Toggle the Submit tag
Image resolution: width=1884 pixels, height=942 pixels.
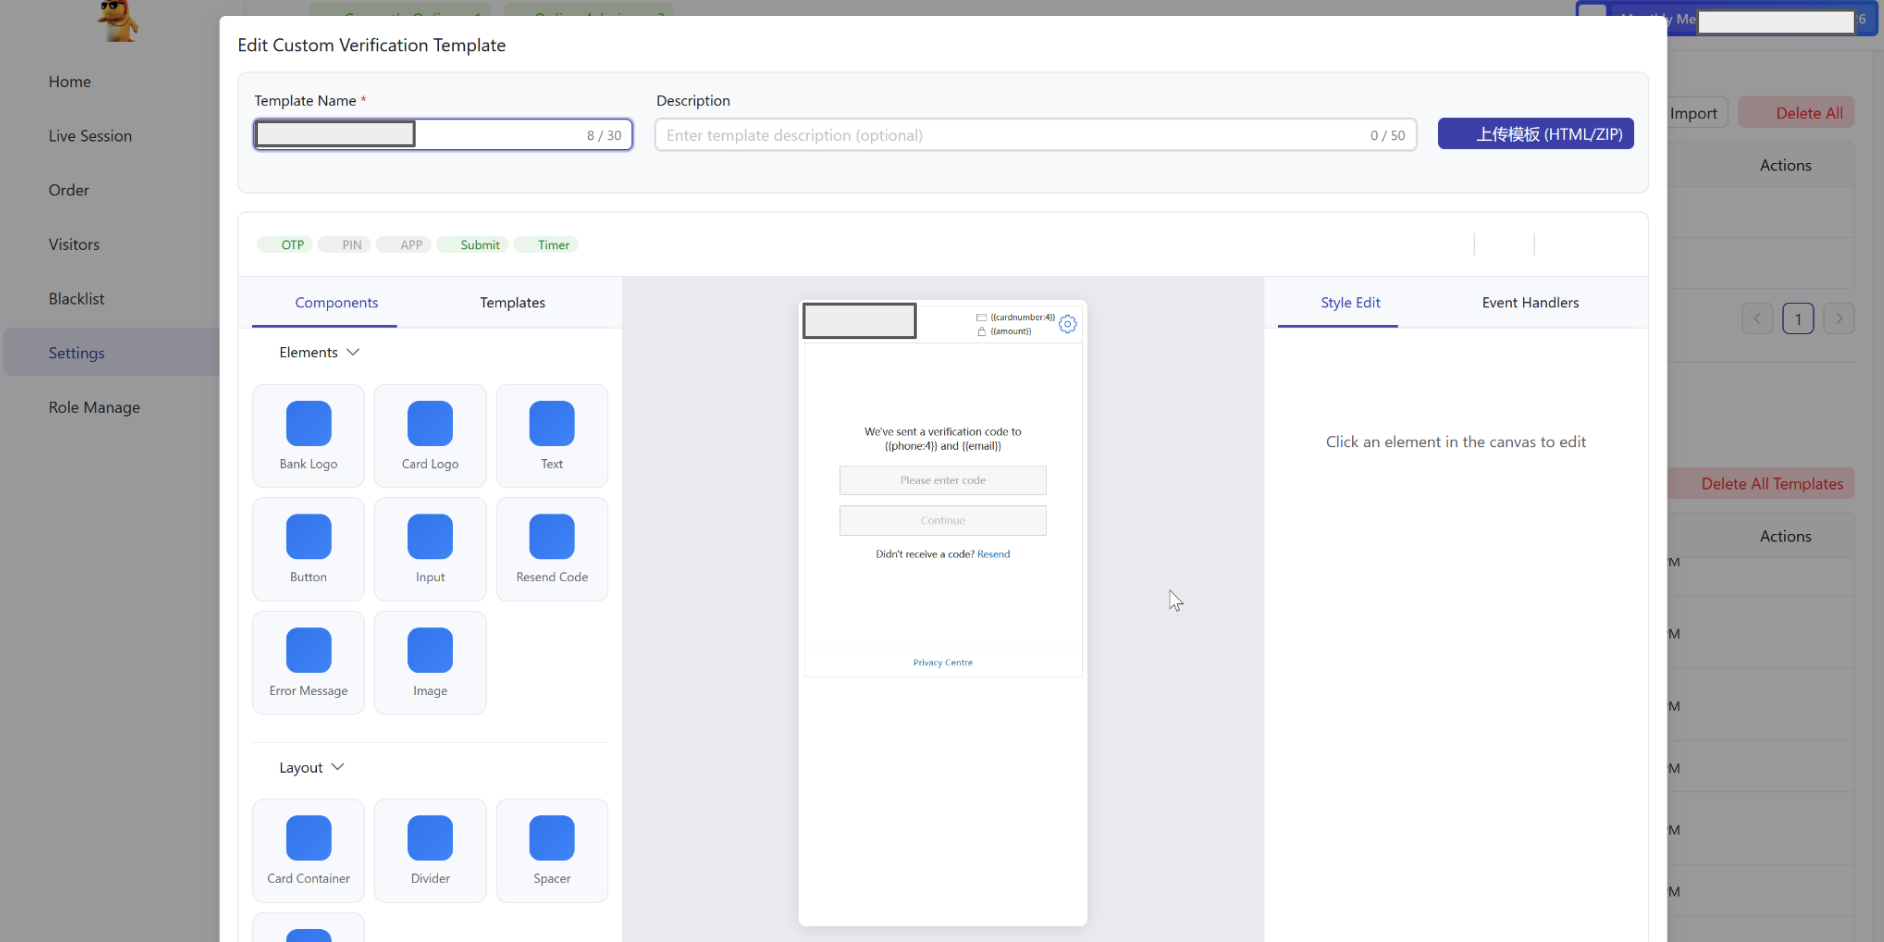(473, 245)
